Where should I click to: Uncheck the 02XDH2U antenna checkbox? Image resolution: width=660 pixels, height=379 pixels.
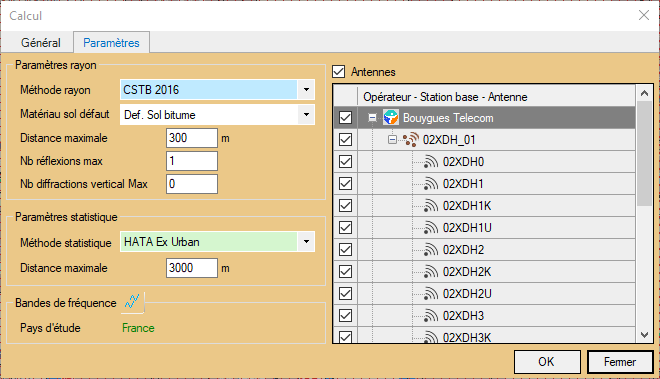pos(346,294)
